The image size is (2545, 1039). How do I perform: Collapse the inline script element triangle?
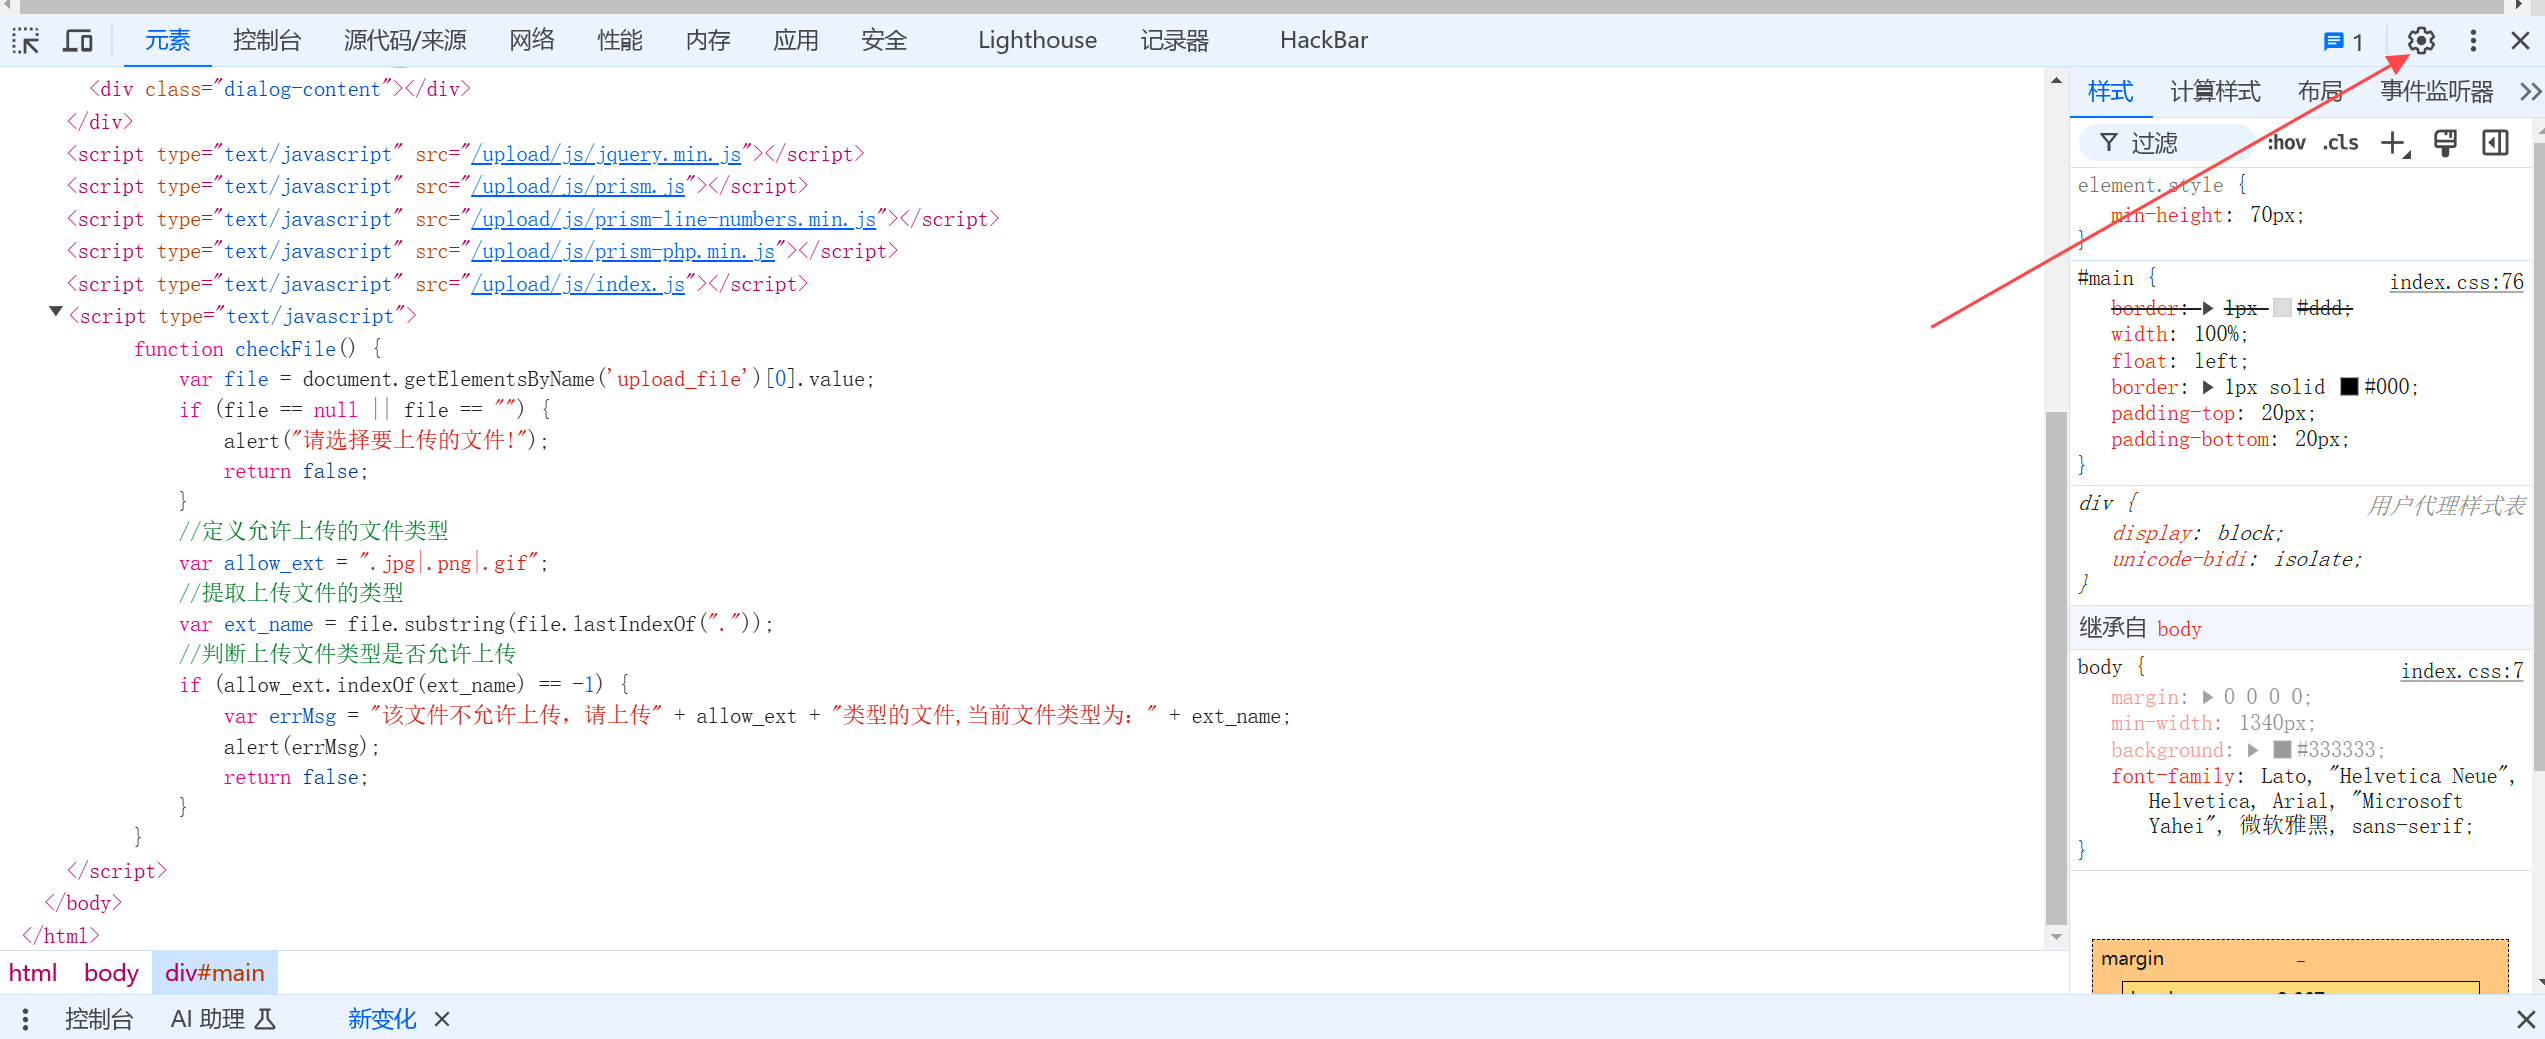click(x=56, y=313)
